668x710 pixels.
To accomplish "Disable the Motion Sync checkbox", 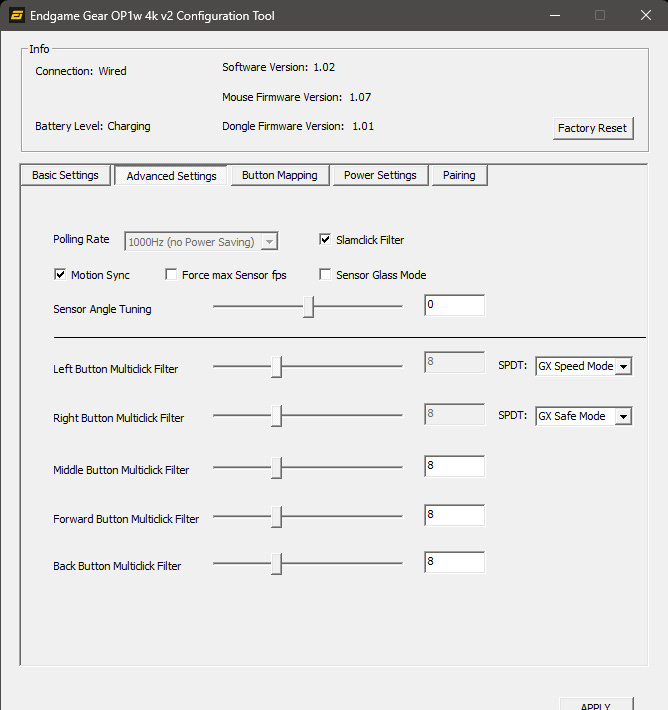I will coord(60,275).
